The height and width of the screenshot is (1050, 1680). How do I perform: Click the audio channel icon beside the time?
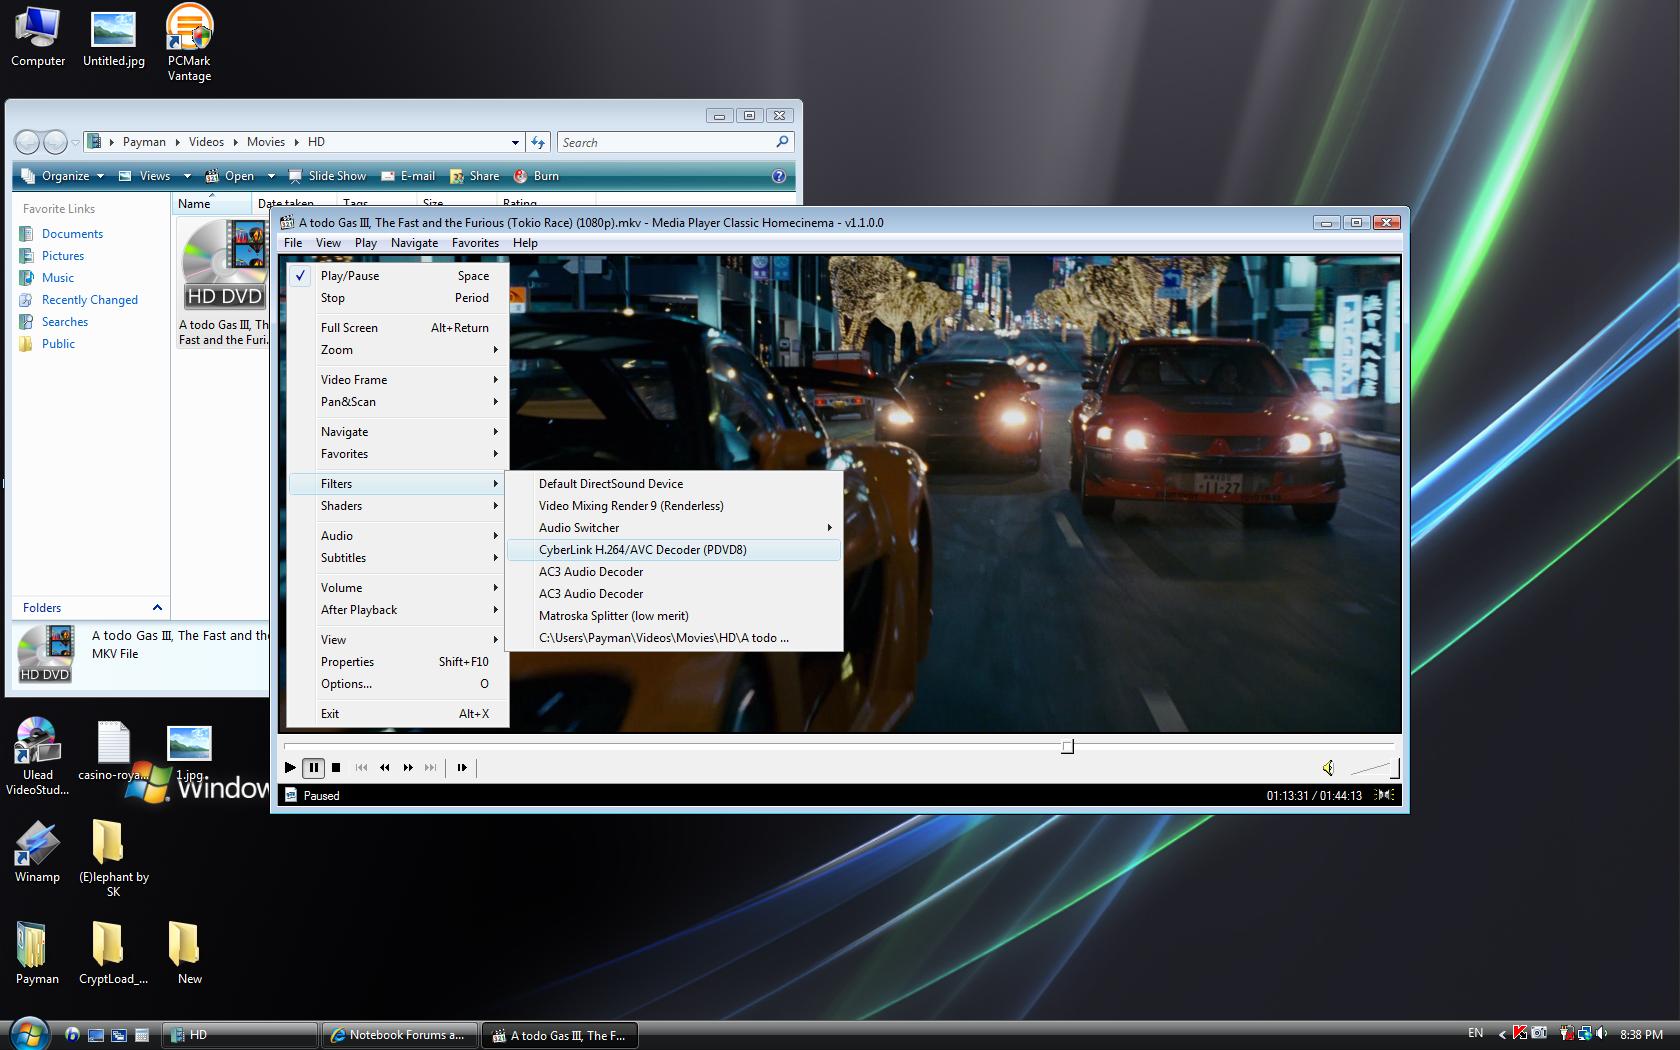(x=1385, y=796)
